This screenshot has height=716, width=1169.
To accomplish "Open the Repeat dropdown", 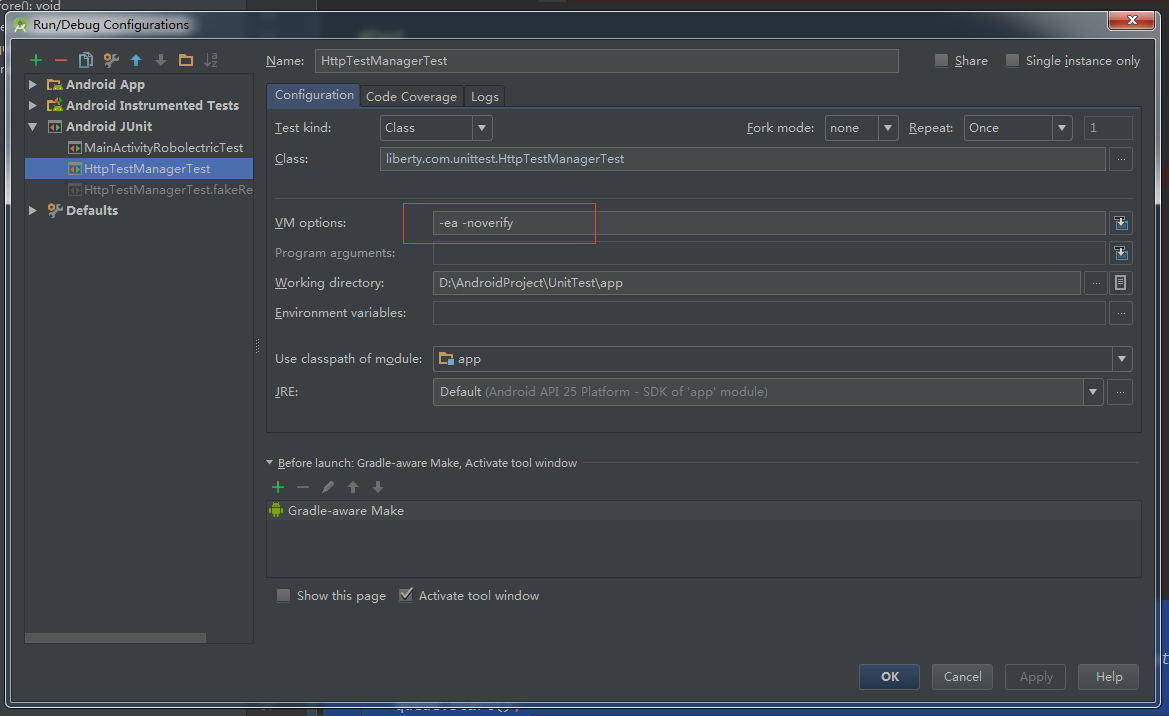I will (x=1062, y=128).
